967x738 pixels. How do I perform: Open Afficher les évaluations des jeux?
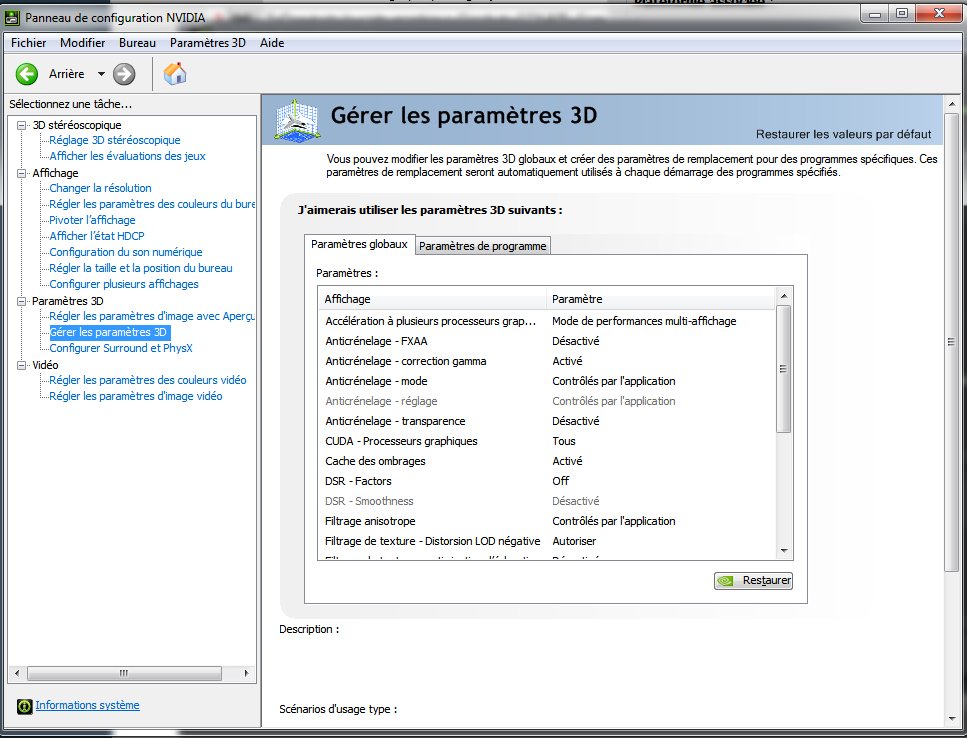point(127,156)
